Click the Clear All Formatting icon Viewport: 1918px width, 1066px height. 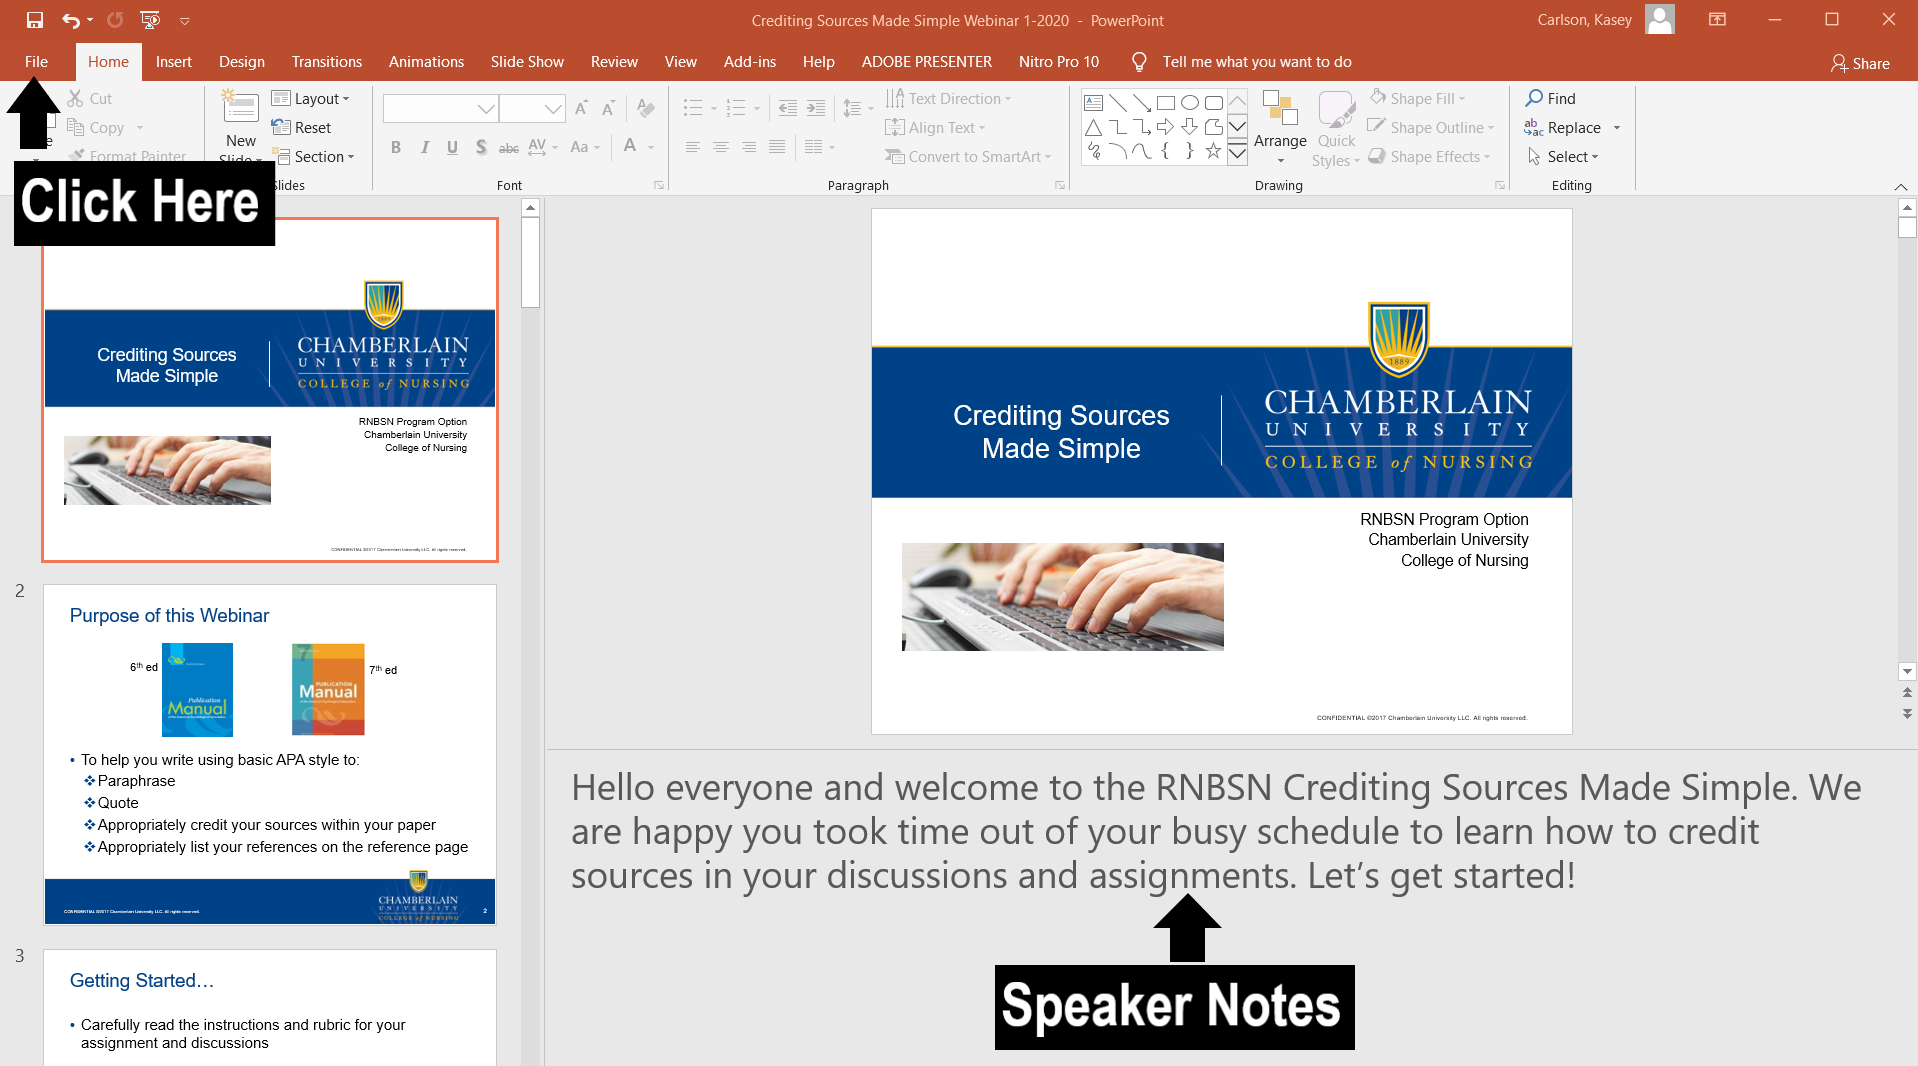(x=646, y=108)
